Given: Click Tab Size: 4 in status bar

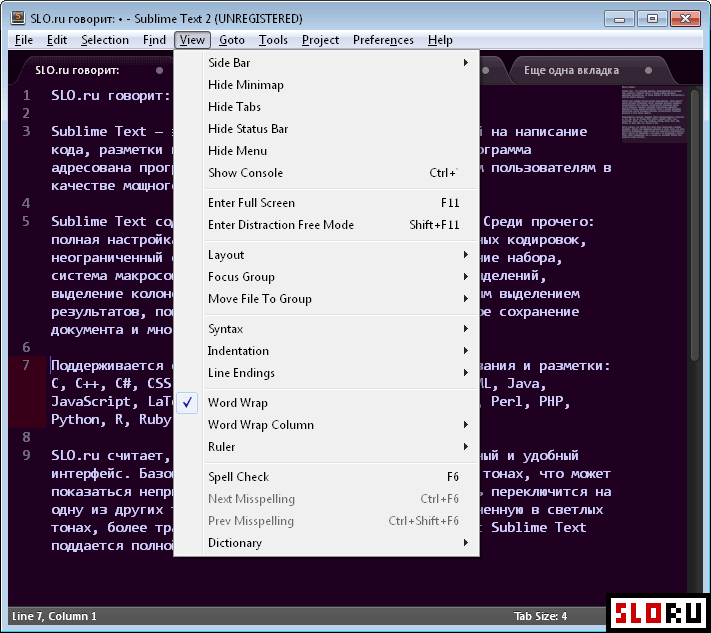Looking at the screenshot, I should pos(540,616).
